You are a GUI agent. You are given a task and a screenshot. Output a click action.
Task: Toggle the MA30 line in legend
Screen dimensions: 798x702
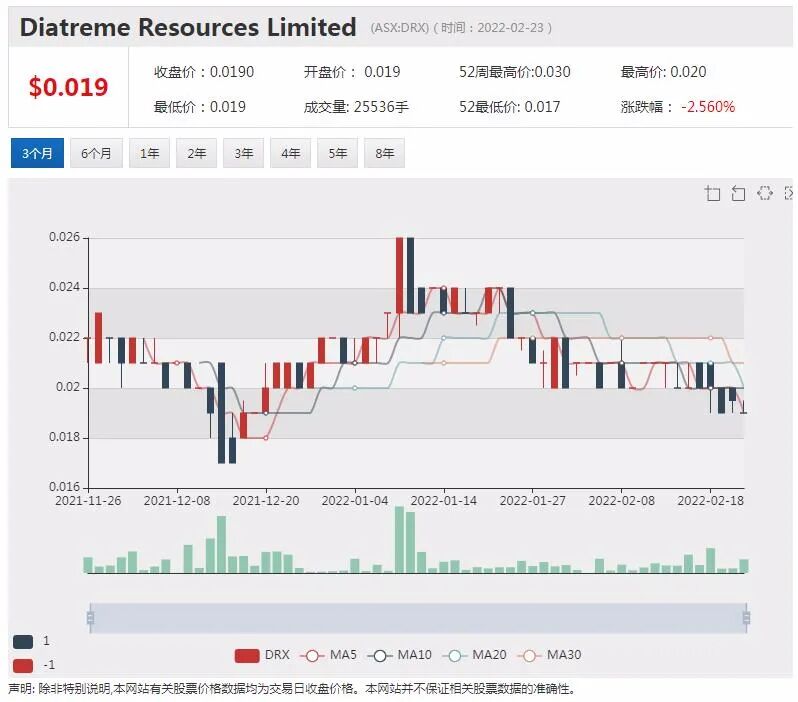549,655
